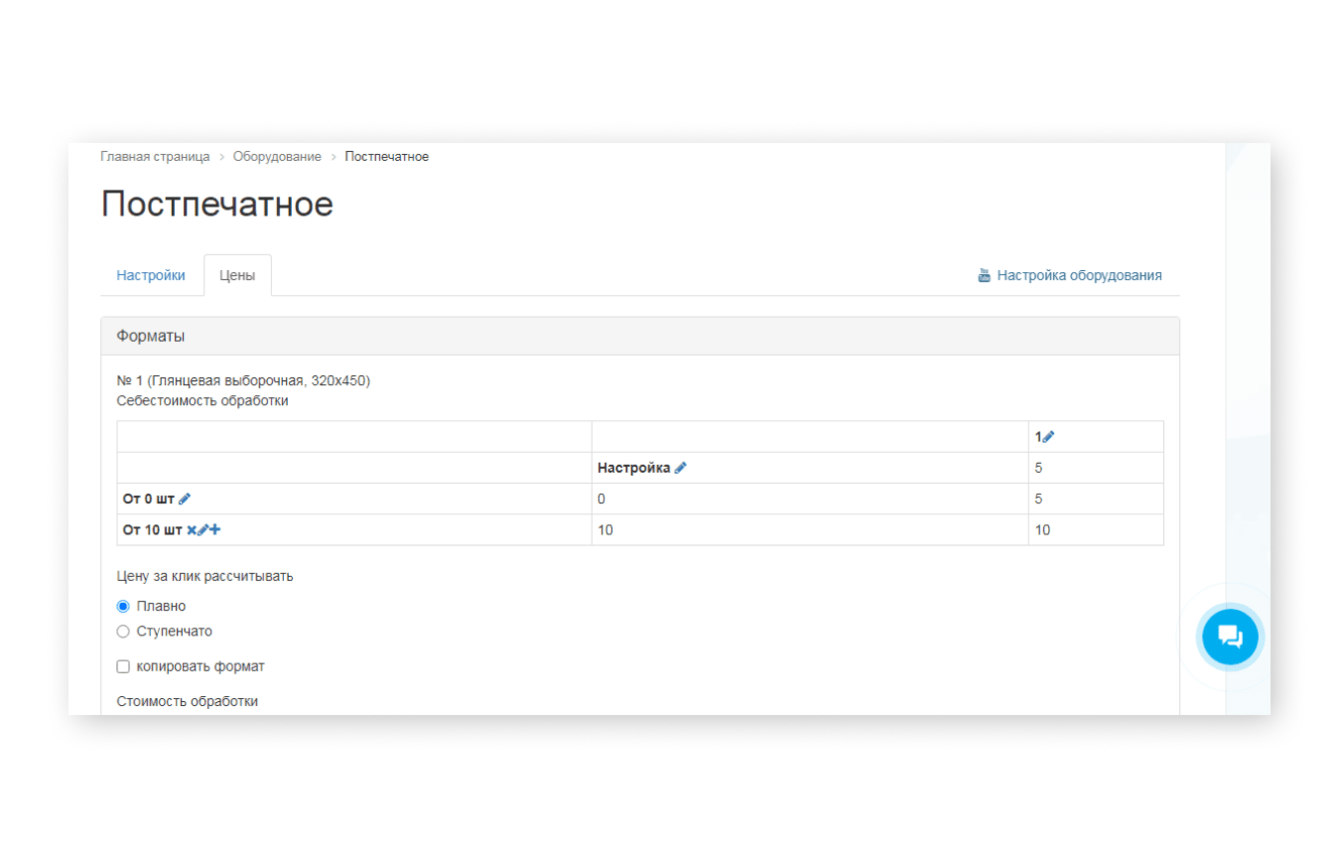The height and width of the screenshot is (859, 1340).
Task: Click the Постпечатное breadcrumb item
Action: pos(387,157)
